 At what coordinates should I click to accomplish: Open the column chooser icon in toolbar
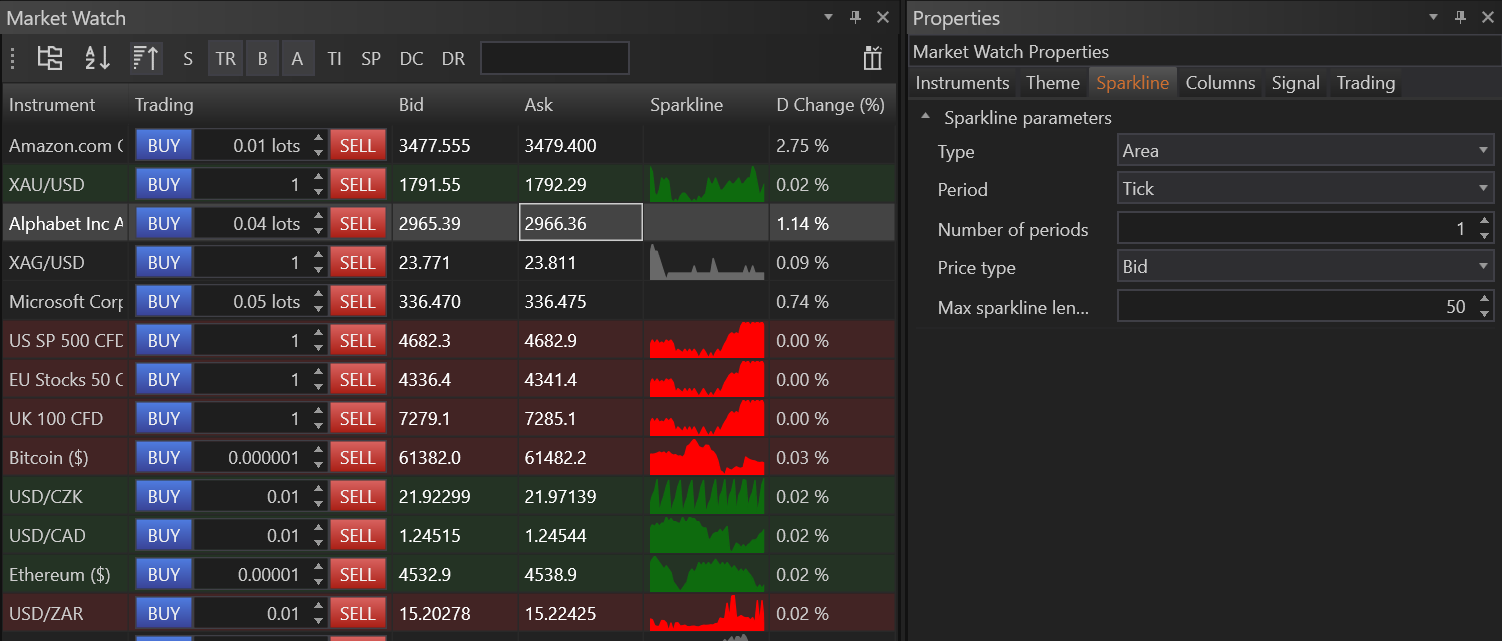(x=872, y=59)
